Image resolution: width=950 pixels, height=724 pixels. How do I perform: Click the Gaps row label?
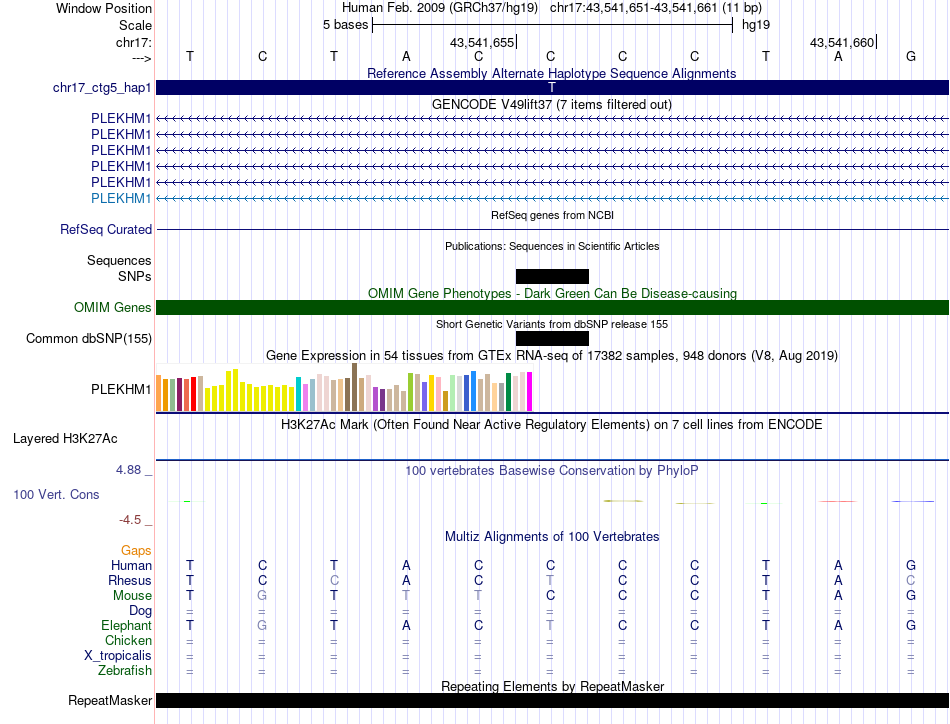point(136,550)
